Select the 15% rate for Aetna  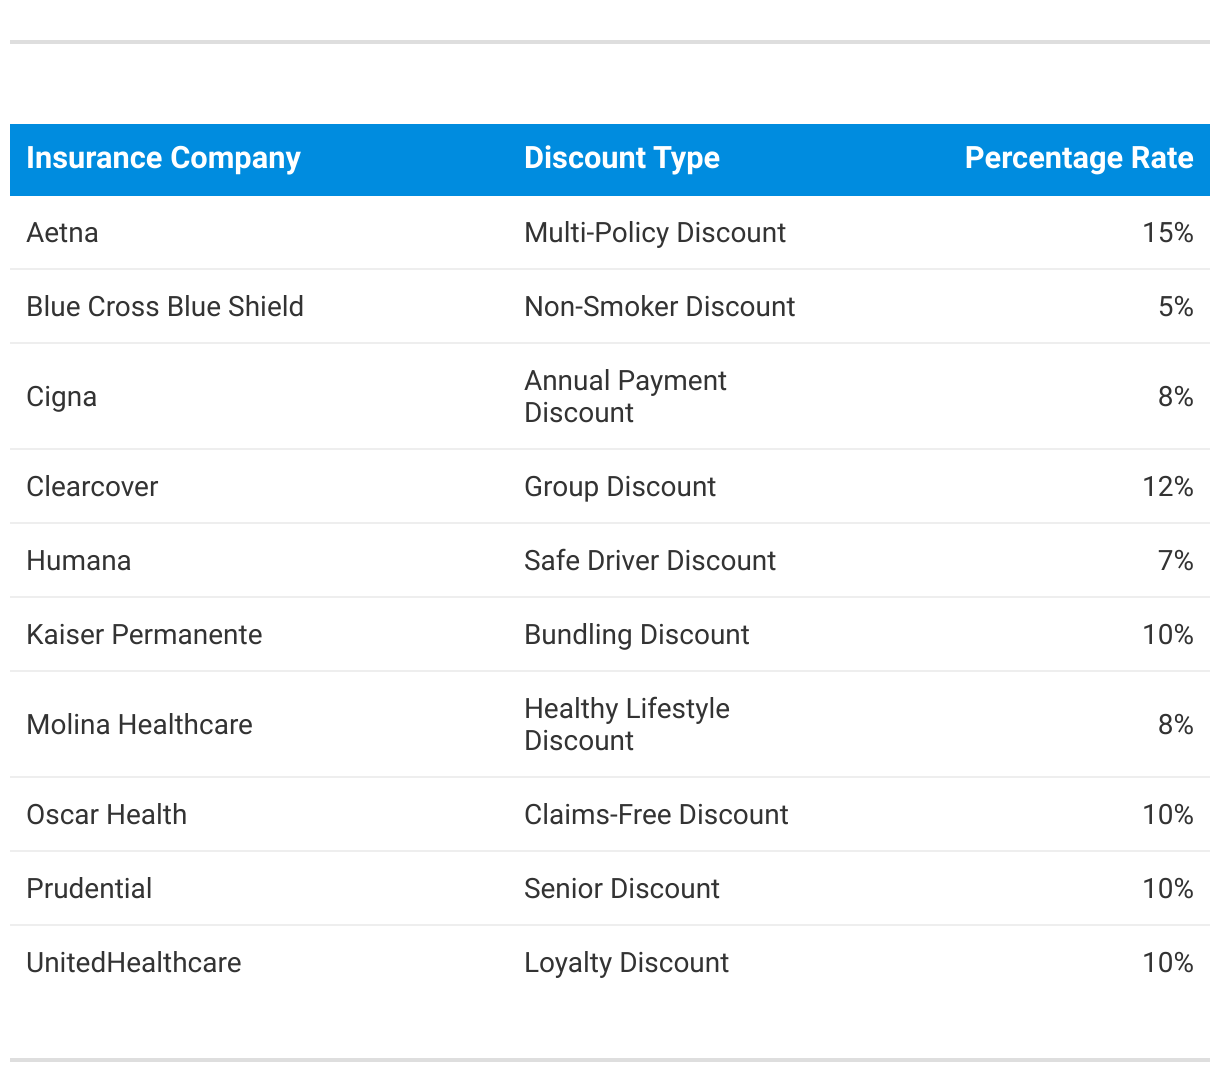coord(1168,233)
